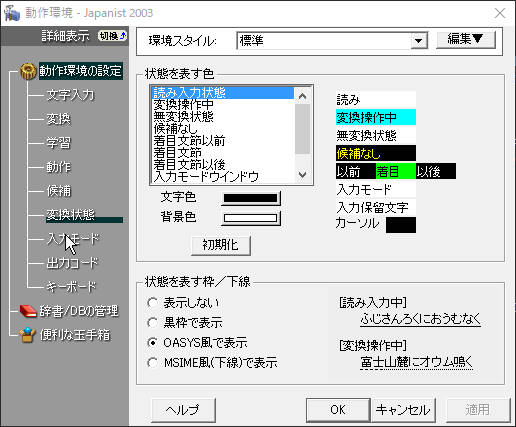Select 候補なし in the state list
The height and width of the screenshot is (427, 516).
point(176,128)
